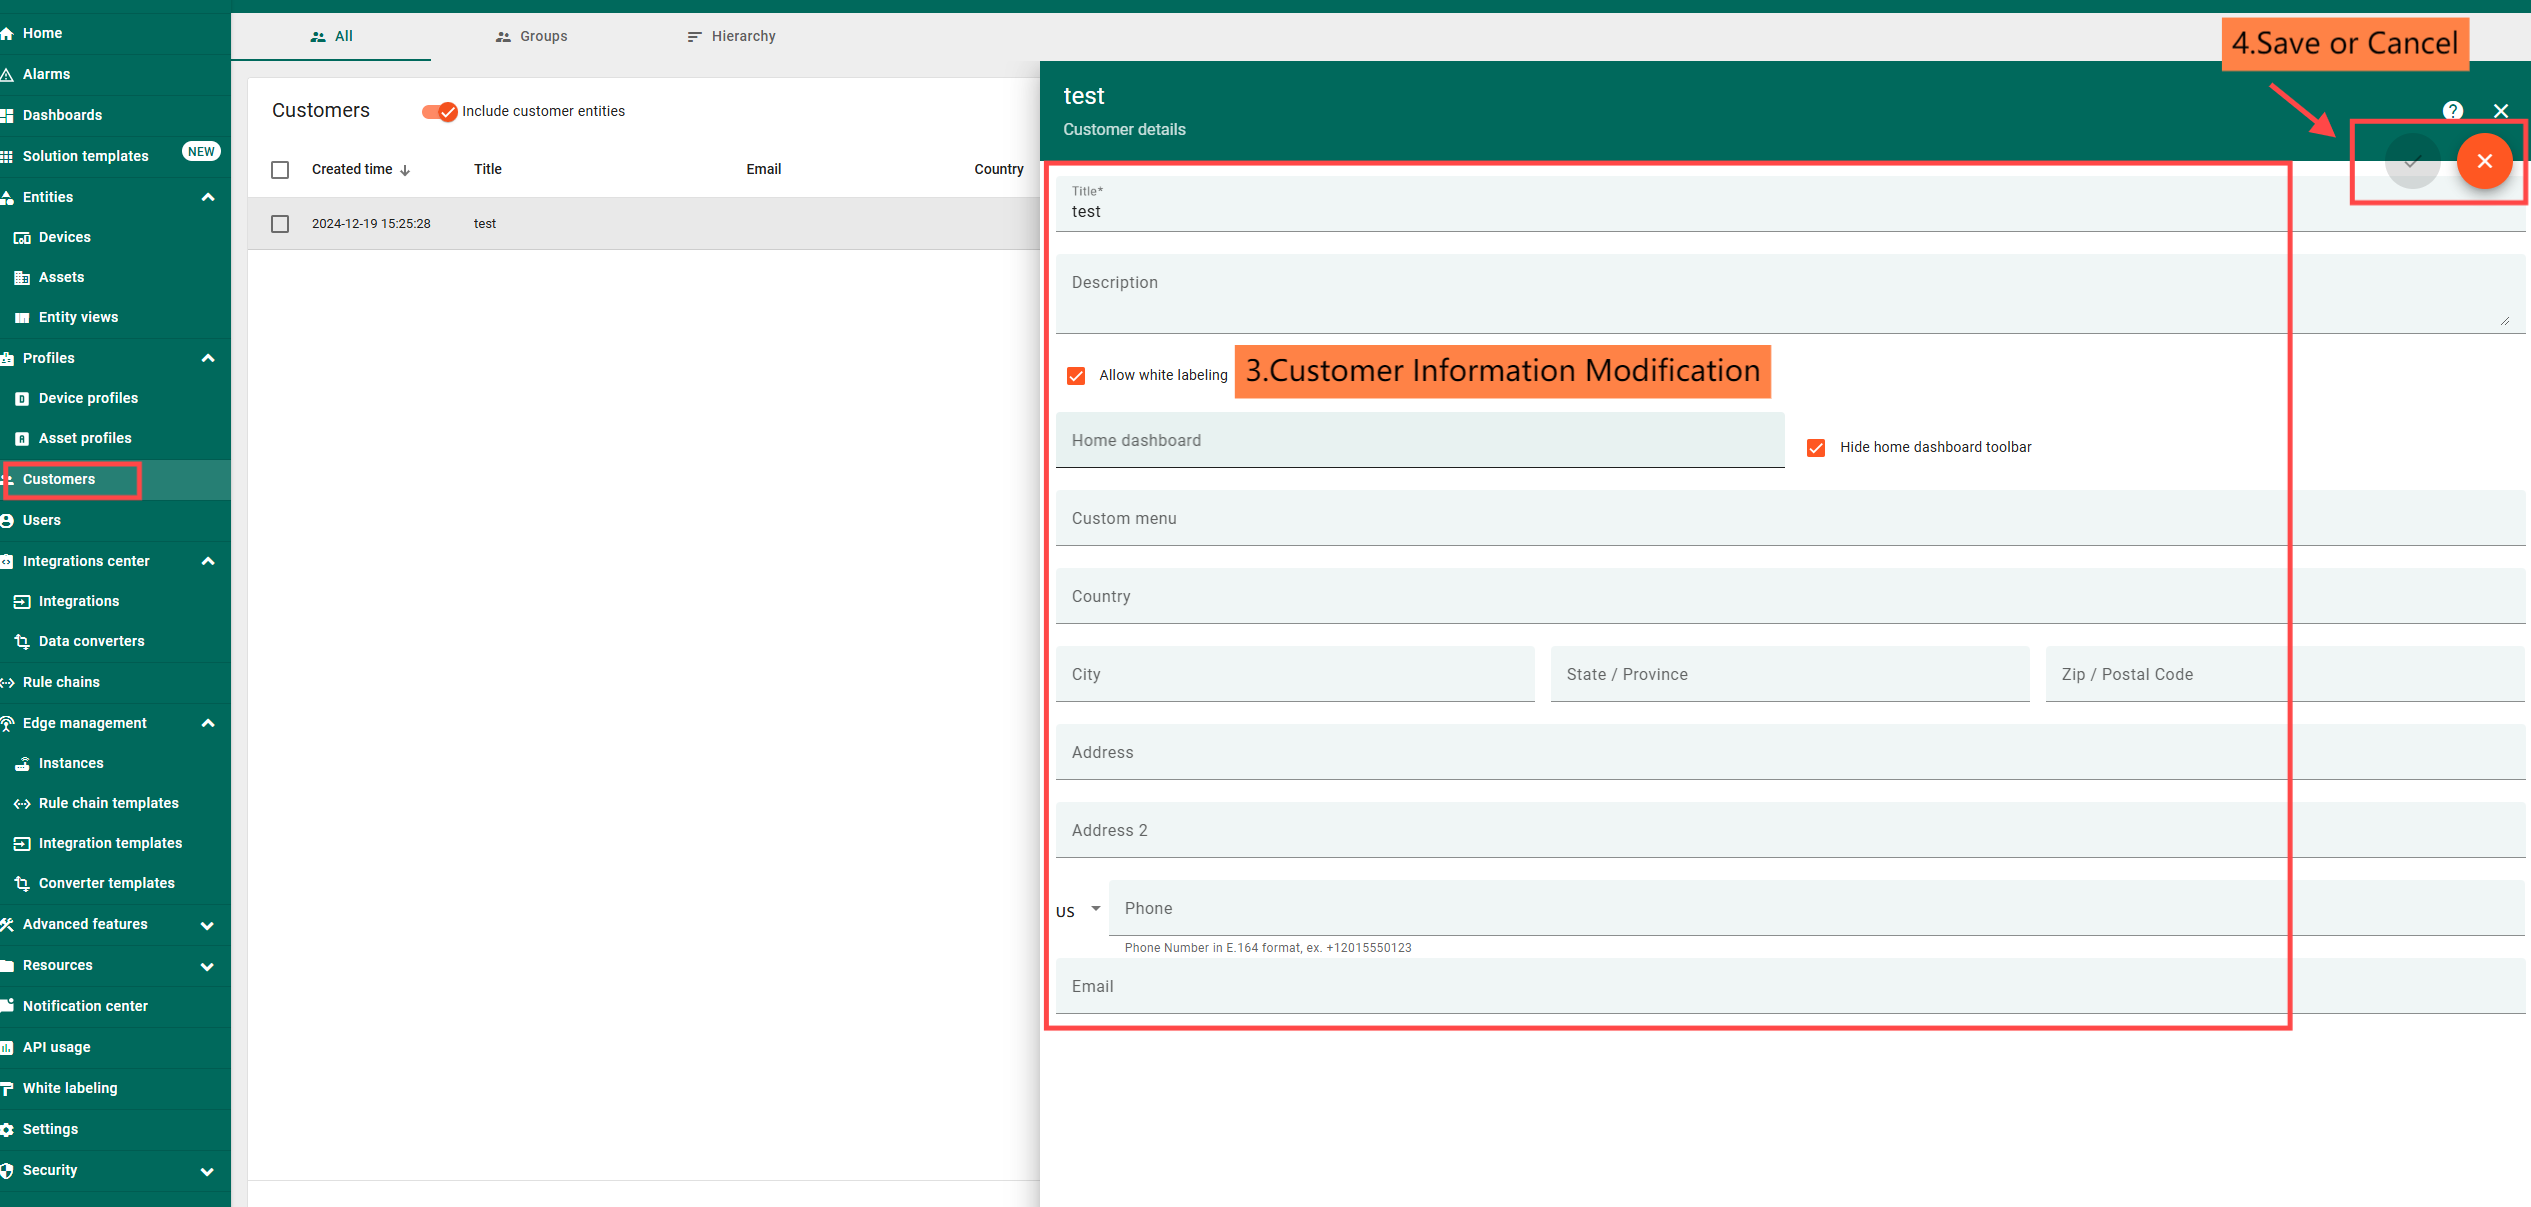Image resolution: width=2531 pixels, height=1207 pixels.
Task: Click the orange cancel changes button
Action: coord(2484,161)
